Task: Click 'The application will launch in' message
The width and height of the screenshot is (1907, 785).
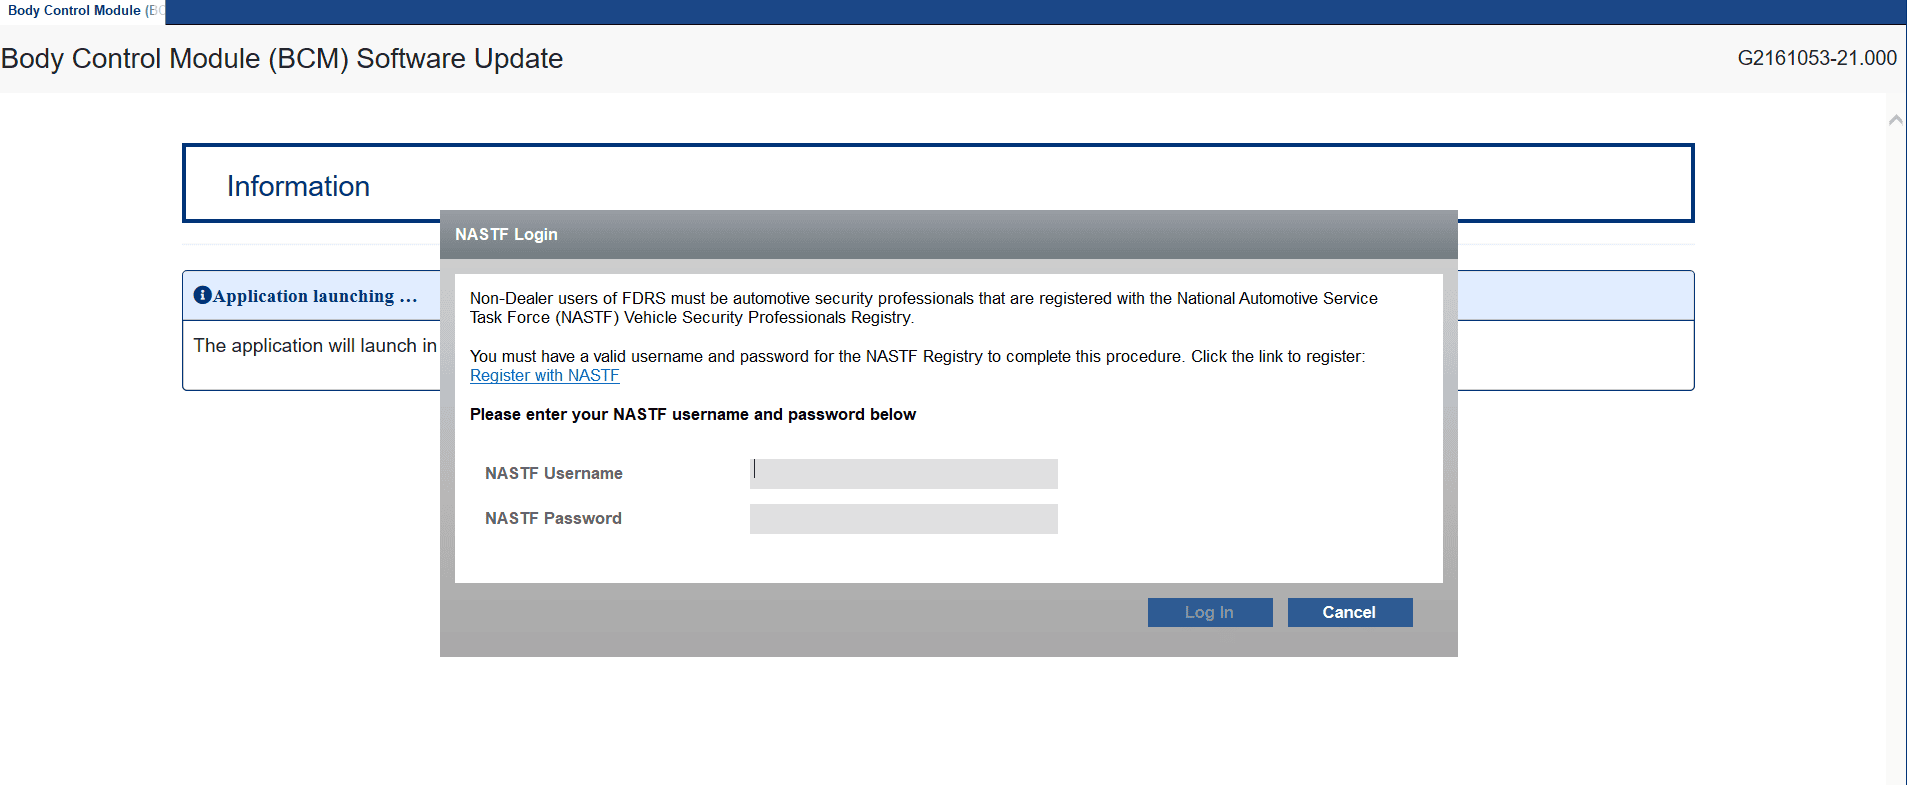Action: [314, 346]
